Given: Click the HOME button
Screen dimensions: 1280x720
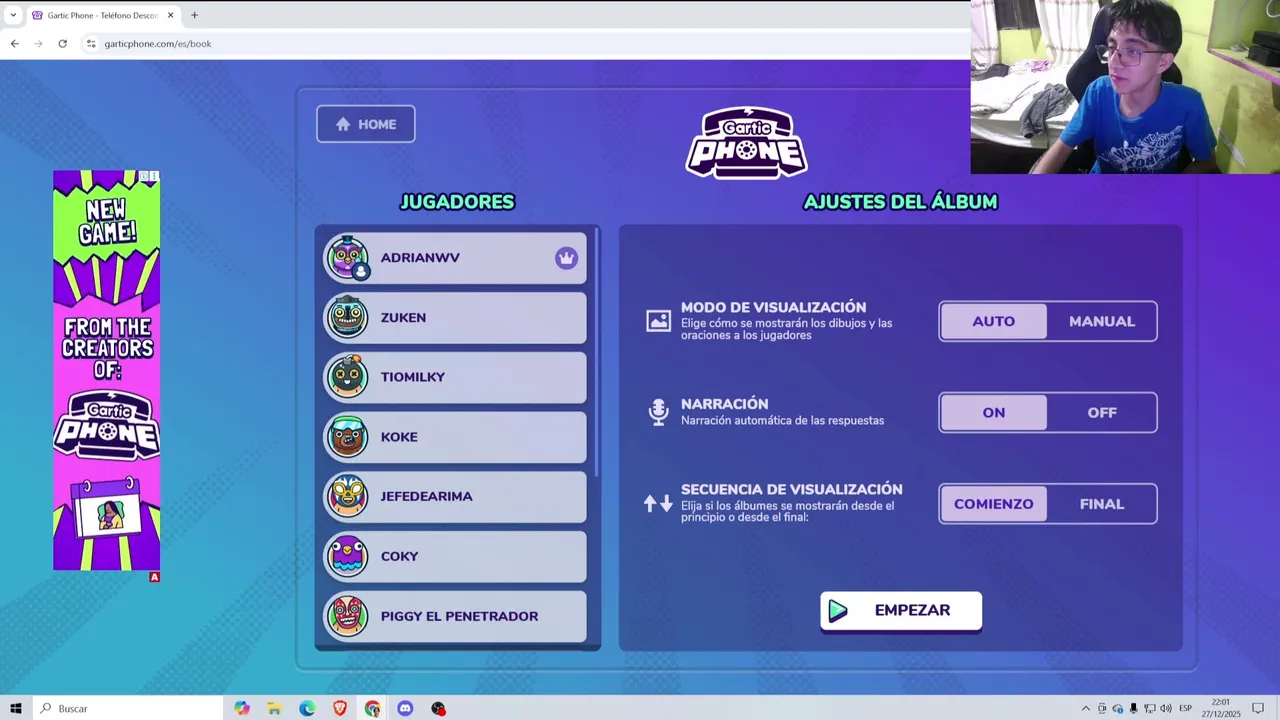Looking at the screenshot, I should (366, 124).
